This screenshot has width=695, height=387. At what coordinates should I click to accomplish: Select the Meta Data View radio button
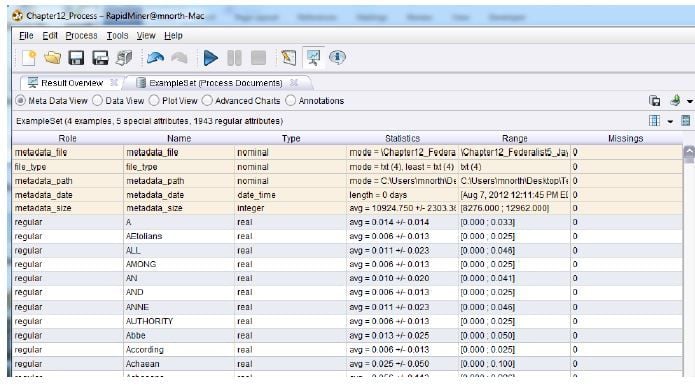(x=20, y=101)
